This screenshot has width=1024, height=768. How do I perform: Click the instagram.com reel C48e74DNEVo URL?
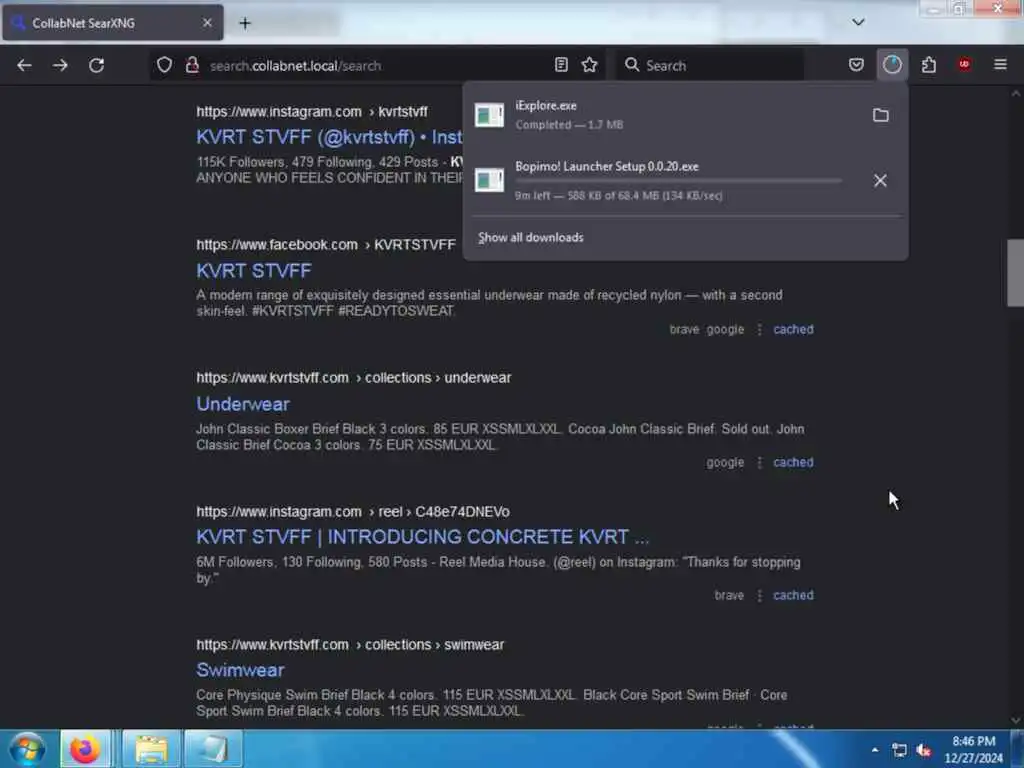pos(353,512)
